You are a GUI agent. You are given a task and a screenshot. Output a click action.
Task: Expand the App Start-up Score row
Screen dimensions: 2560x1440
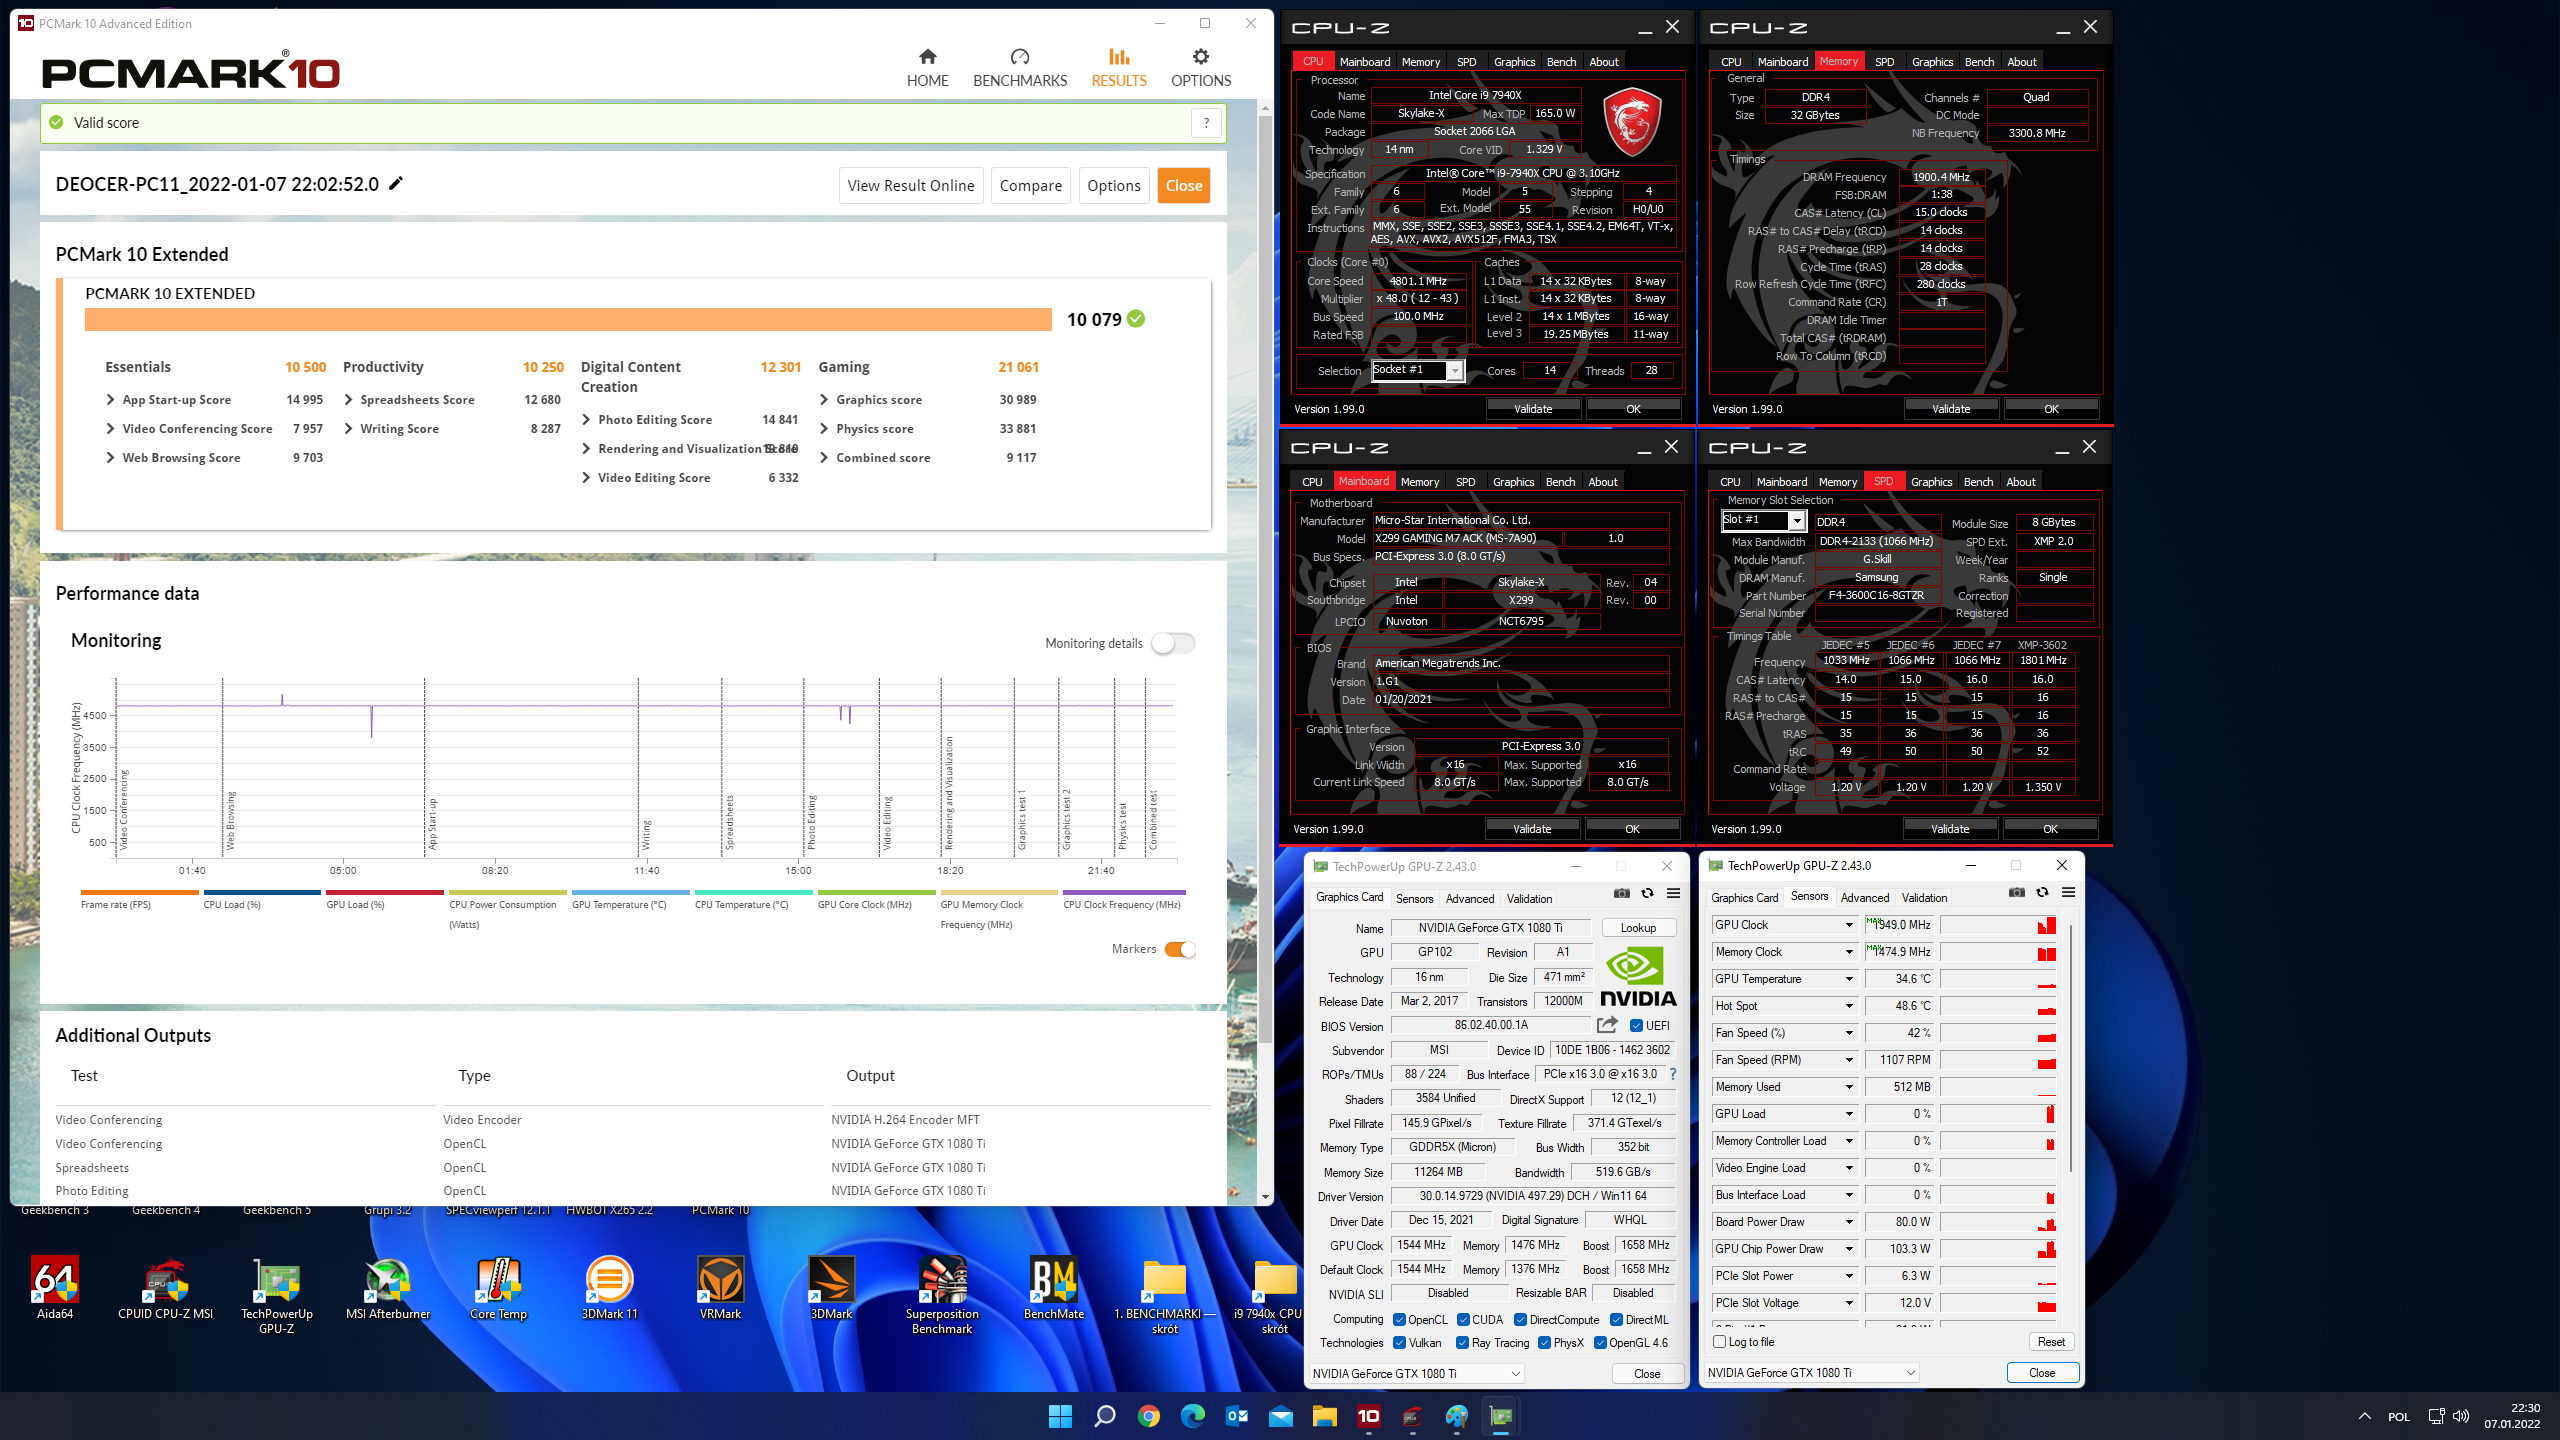[x=111, y=399]
